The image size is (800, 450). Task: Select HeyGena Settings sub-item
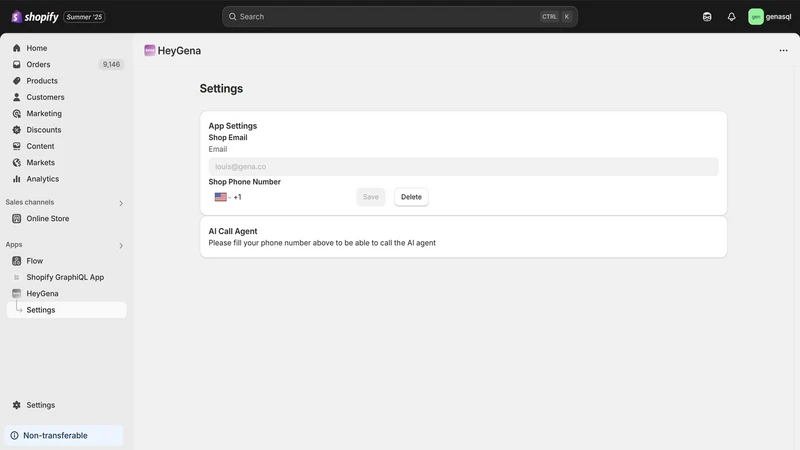click(x=66, y=310)
